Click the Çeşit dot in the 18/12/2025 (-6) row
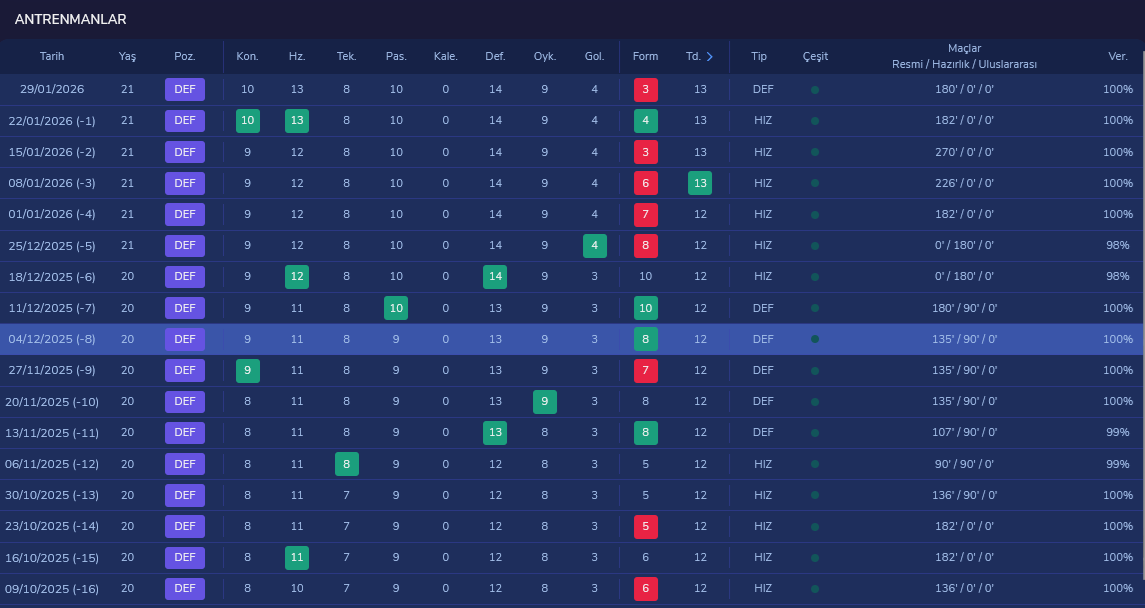1145x608 pixels. pyautogui.click(x=815, y=277)
